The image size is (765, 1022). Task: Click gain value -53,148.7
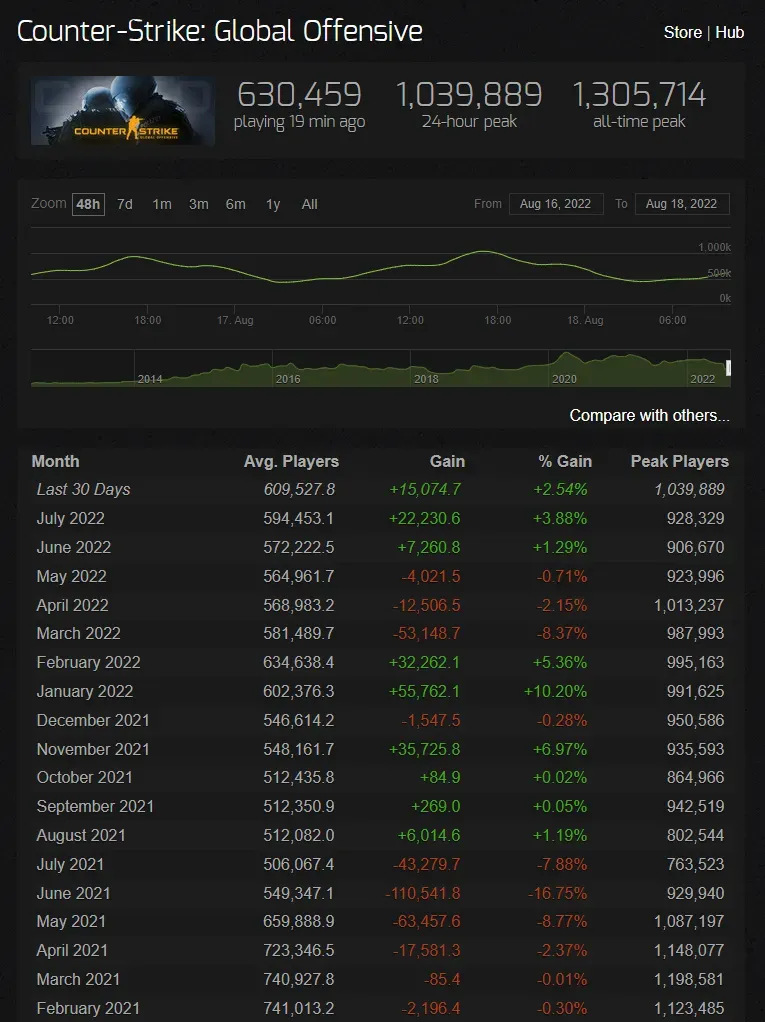click(x=426, y=633)
